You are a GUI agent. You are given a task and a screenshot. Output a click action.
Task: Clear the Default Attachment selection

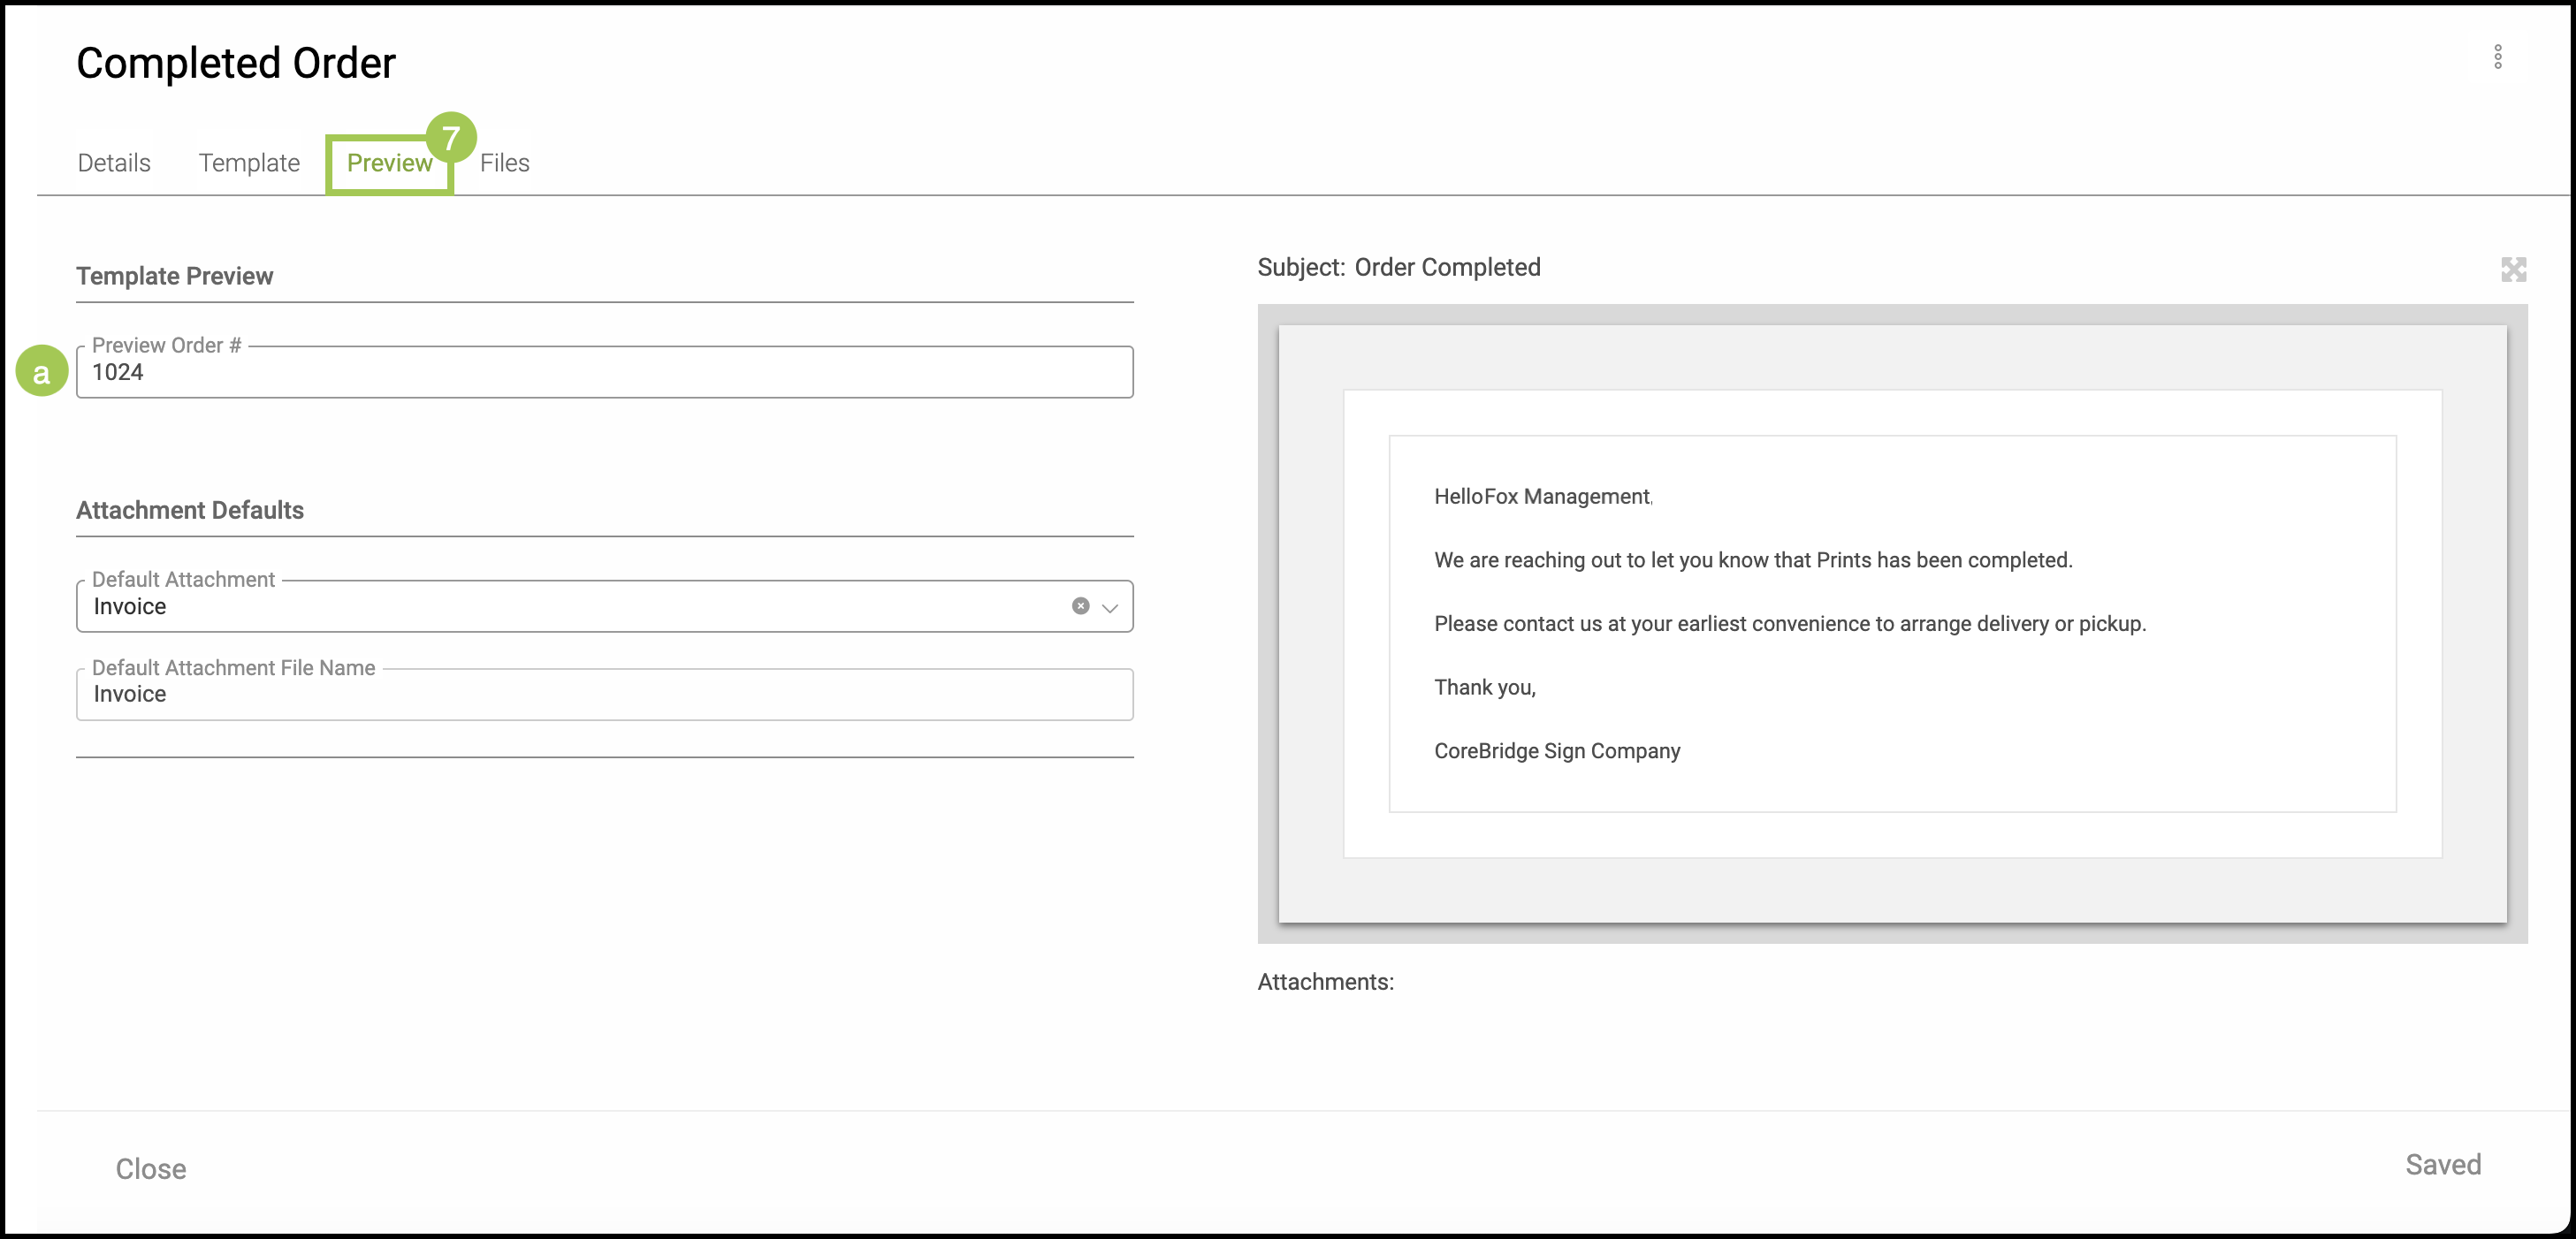pyautogui.click(x=1080, y=606)
